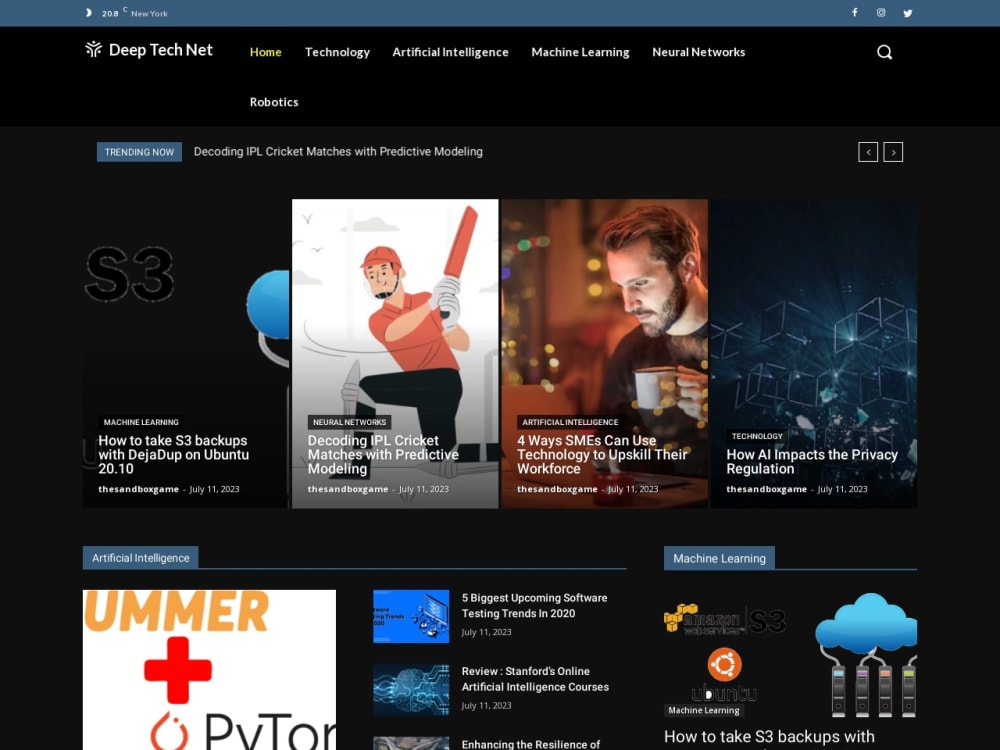Viewport: 1000px width, 750px height.
Task: Go to Home menu item
Action: pos(265,52)
